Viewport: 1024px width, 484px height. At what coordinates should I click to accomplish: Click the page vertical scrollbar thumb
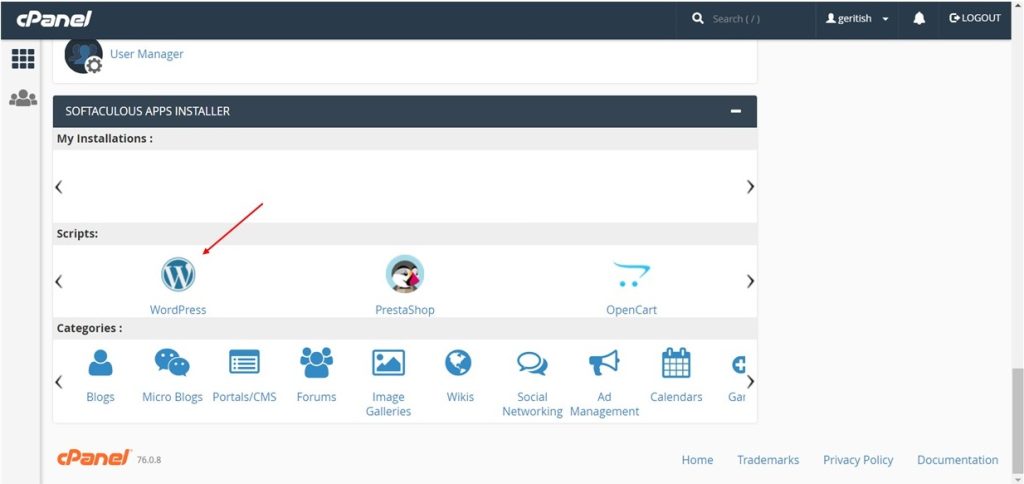(1017, 421)
